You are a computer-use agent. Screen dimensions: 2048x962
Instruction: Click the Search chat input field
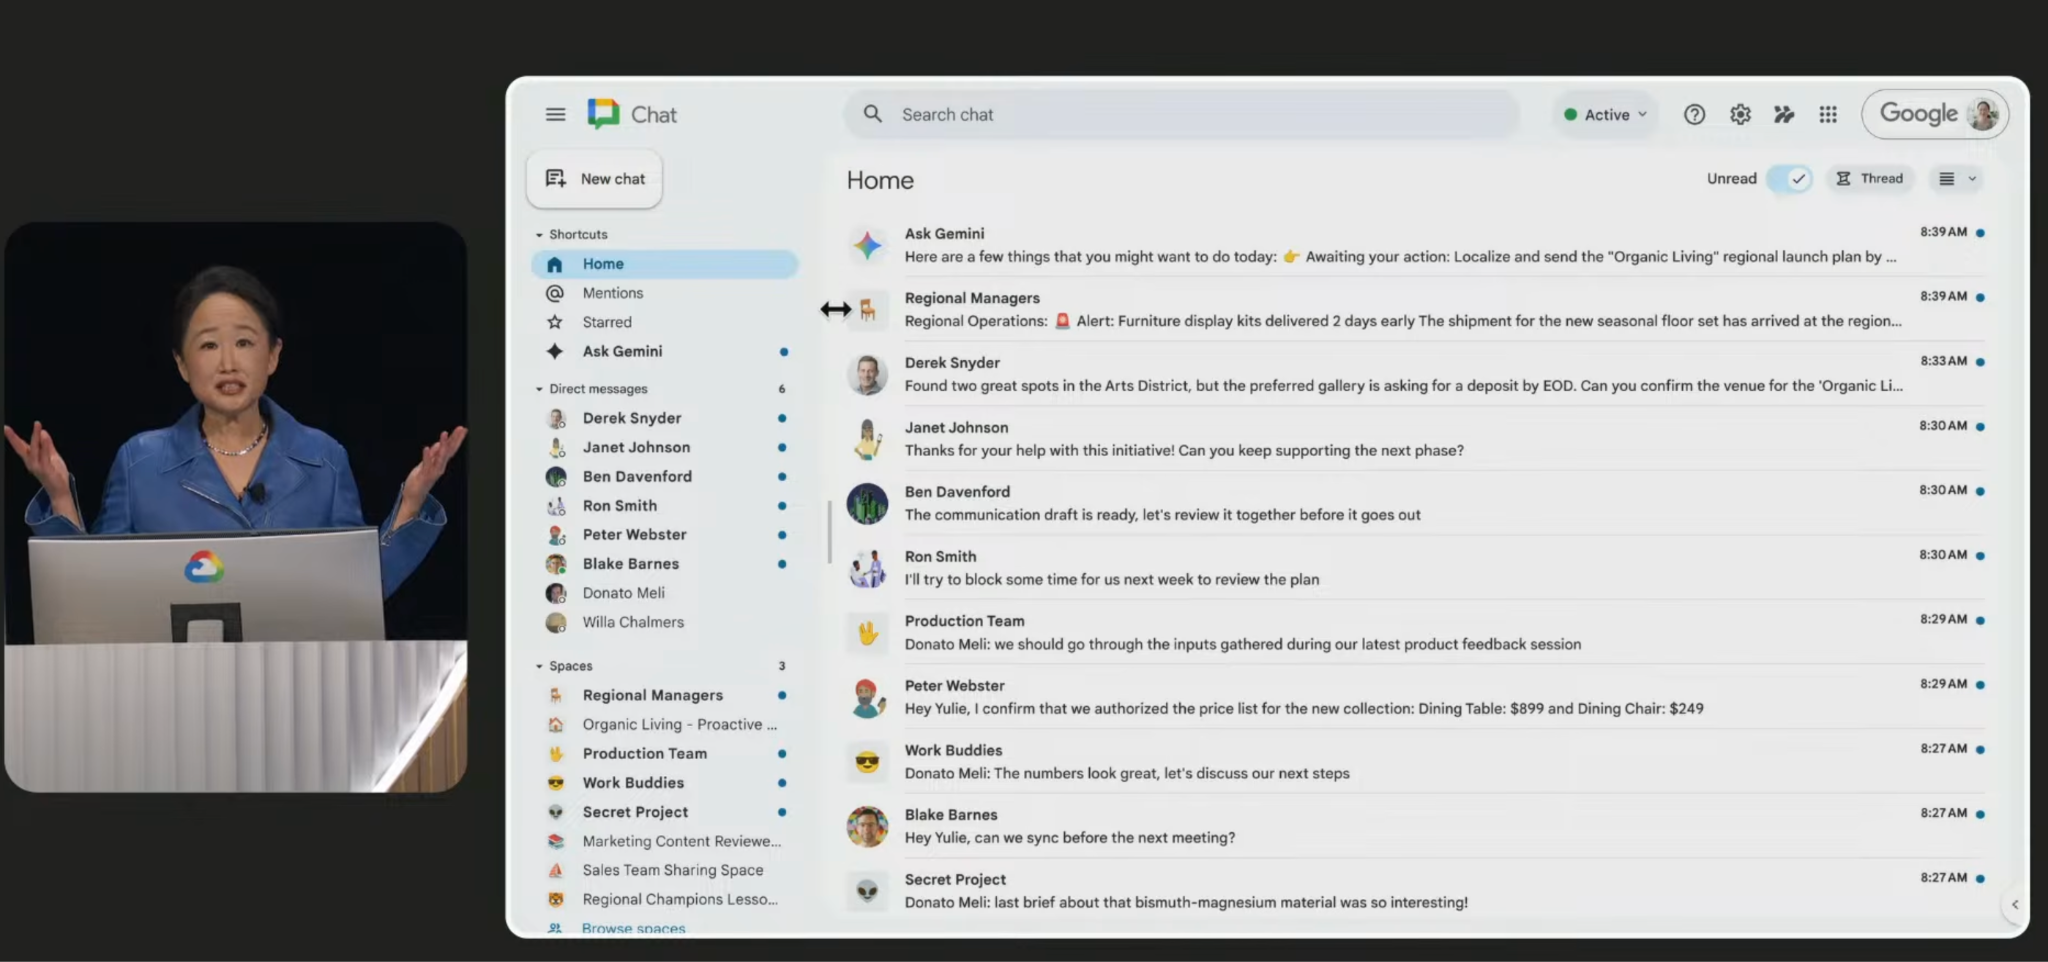coord(1180,115)
